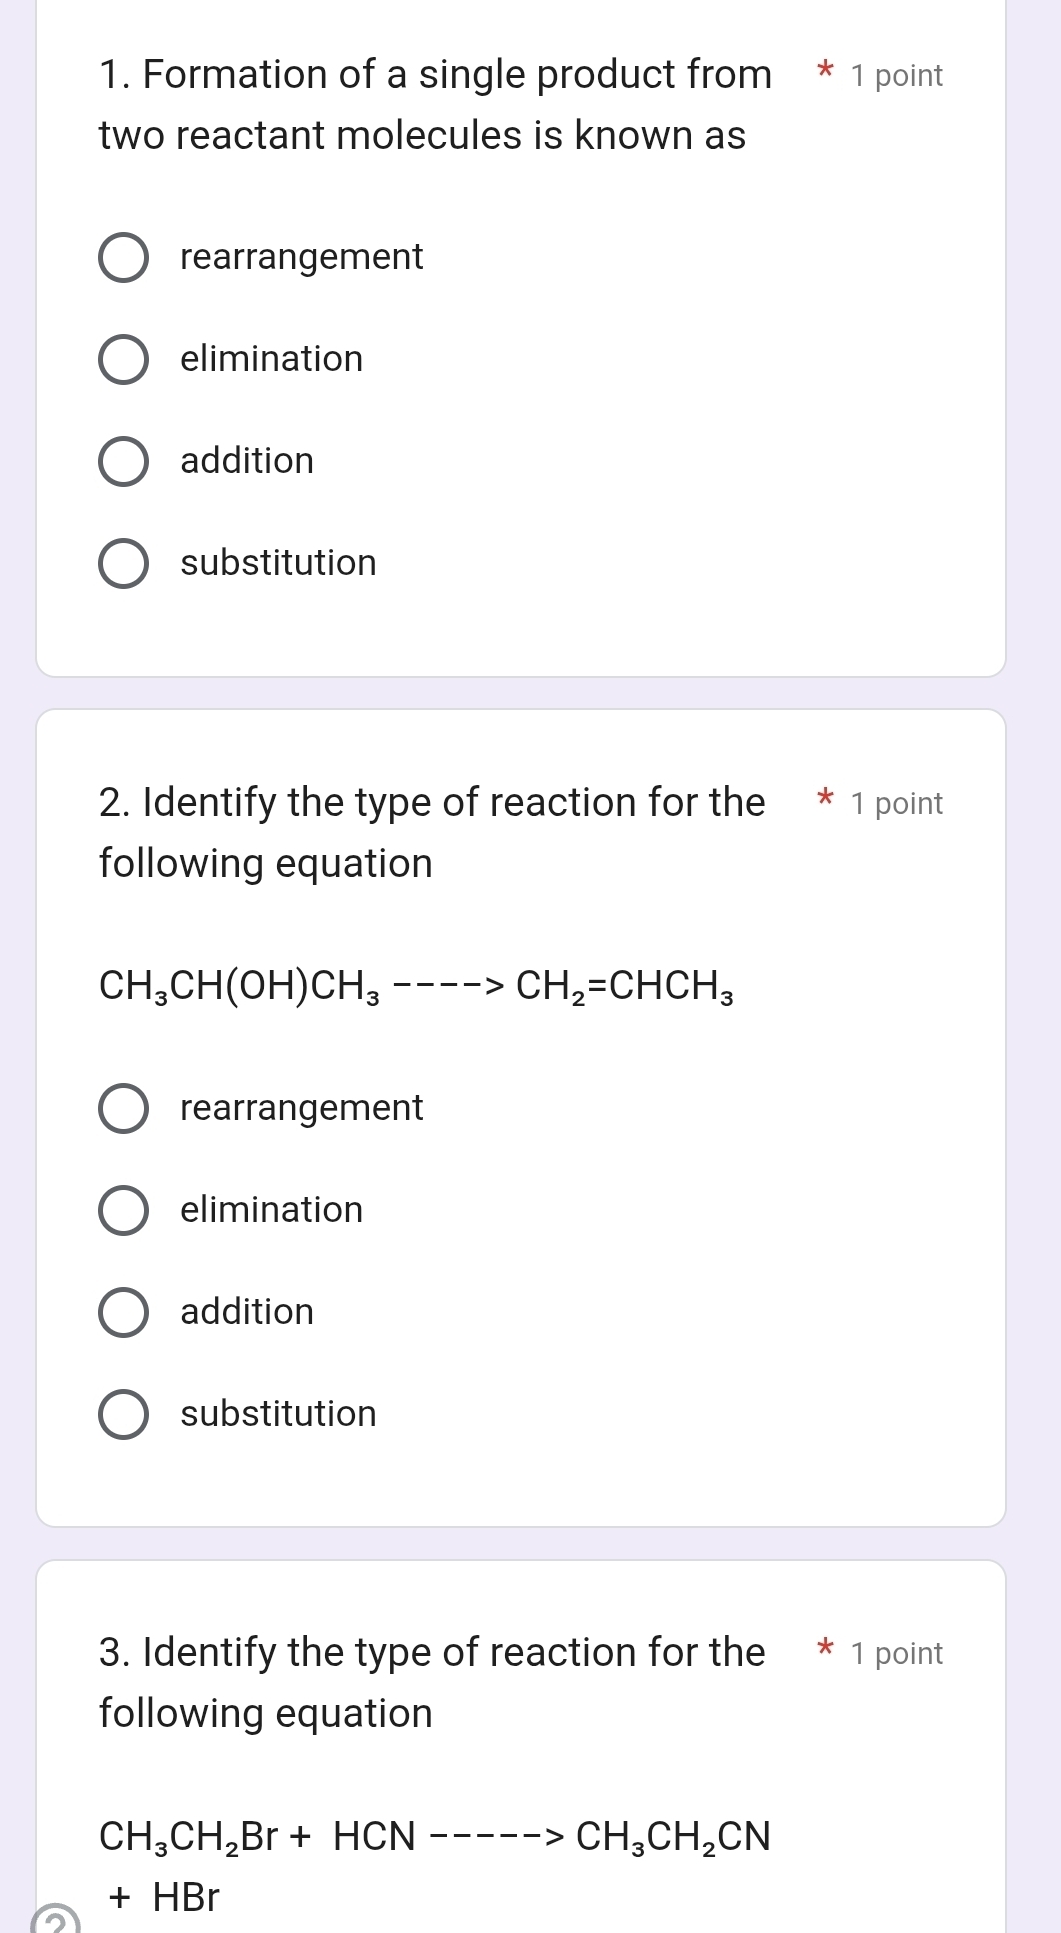Image resolution: width=1061 pixels, height=1933 pixels.
Task: Click the CH₃CH(OH)CH₃ equation text
Action: click(x=416, y=987)
